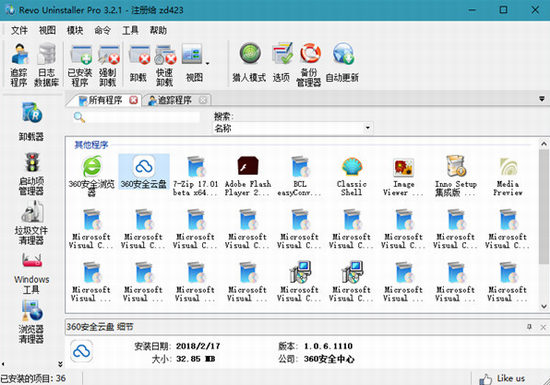The height and width of the screenshot is (385, 550).
Task: Select 启动项管理器 in the sidebar
Action: 31,174
